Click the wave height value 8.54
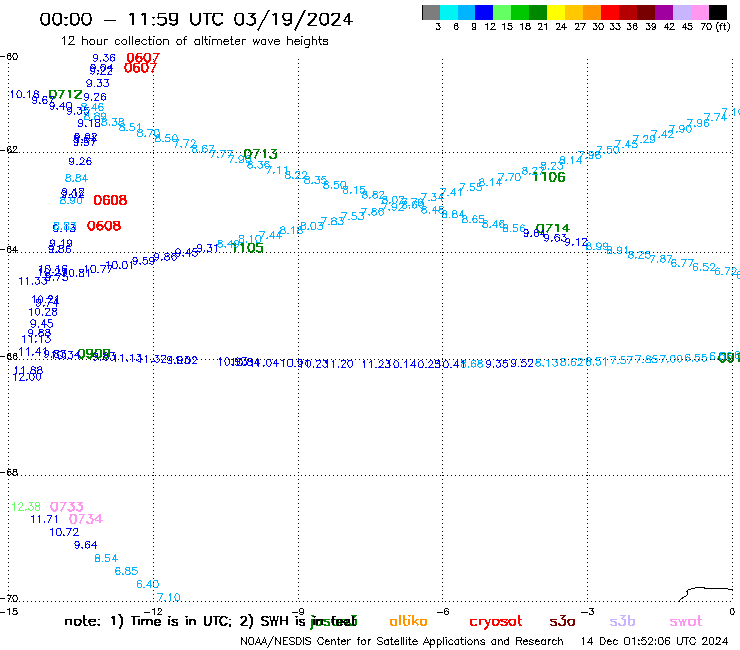Viewport: 740px width, 650px height. [x=106, y=558]
